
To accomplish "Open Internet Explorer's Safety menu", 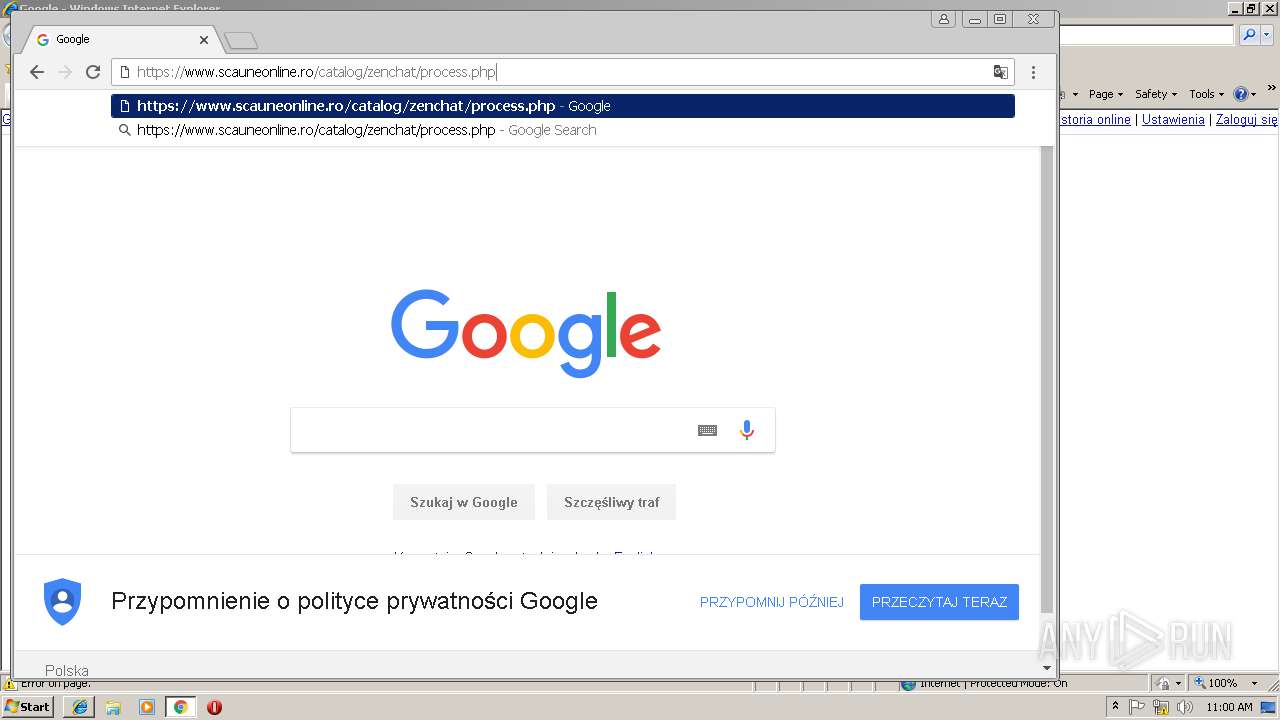I will tap(1156, 94).
